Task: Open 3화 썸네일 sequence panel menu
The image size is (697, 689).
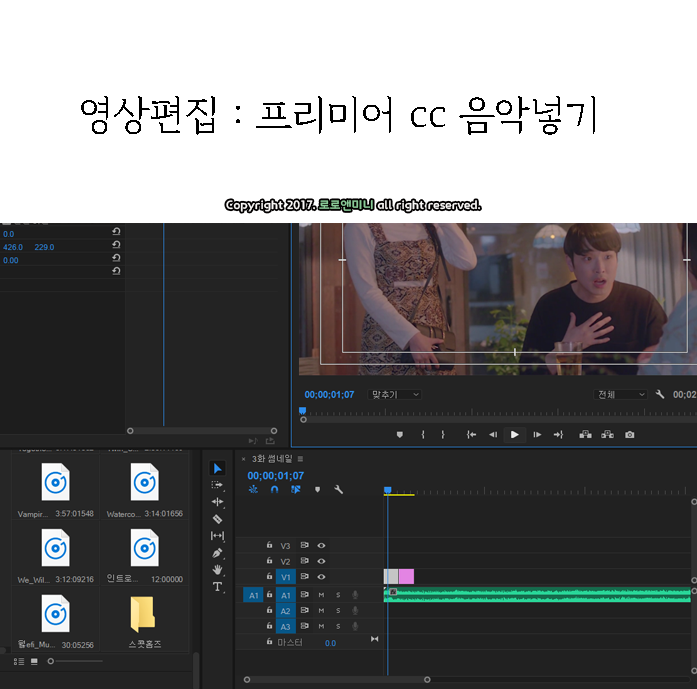Action: tap(300, 459)
